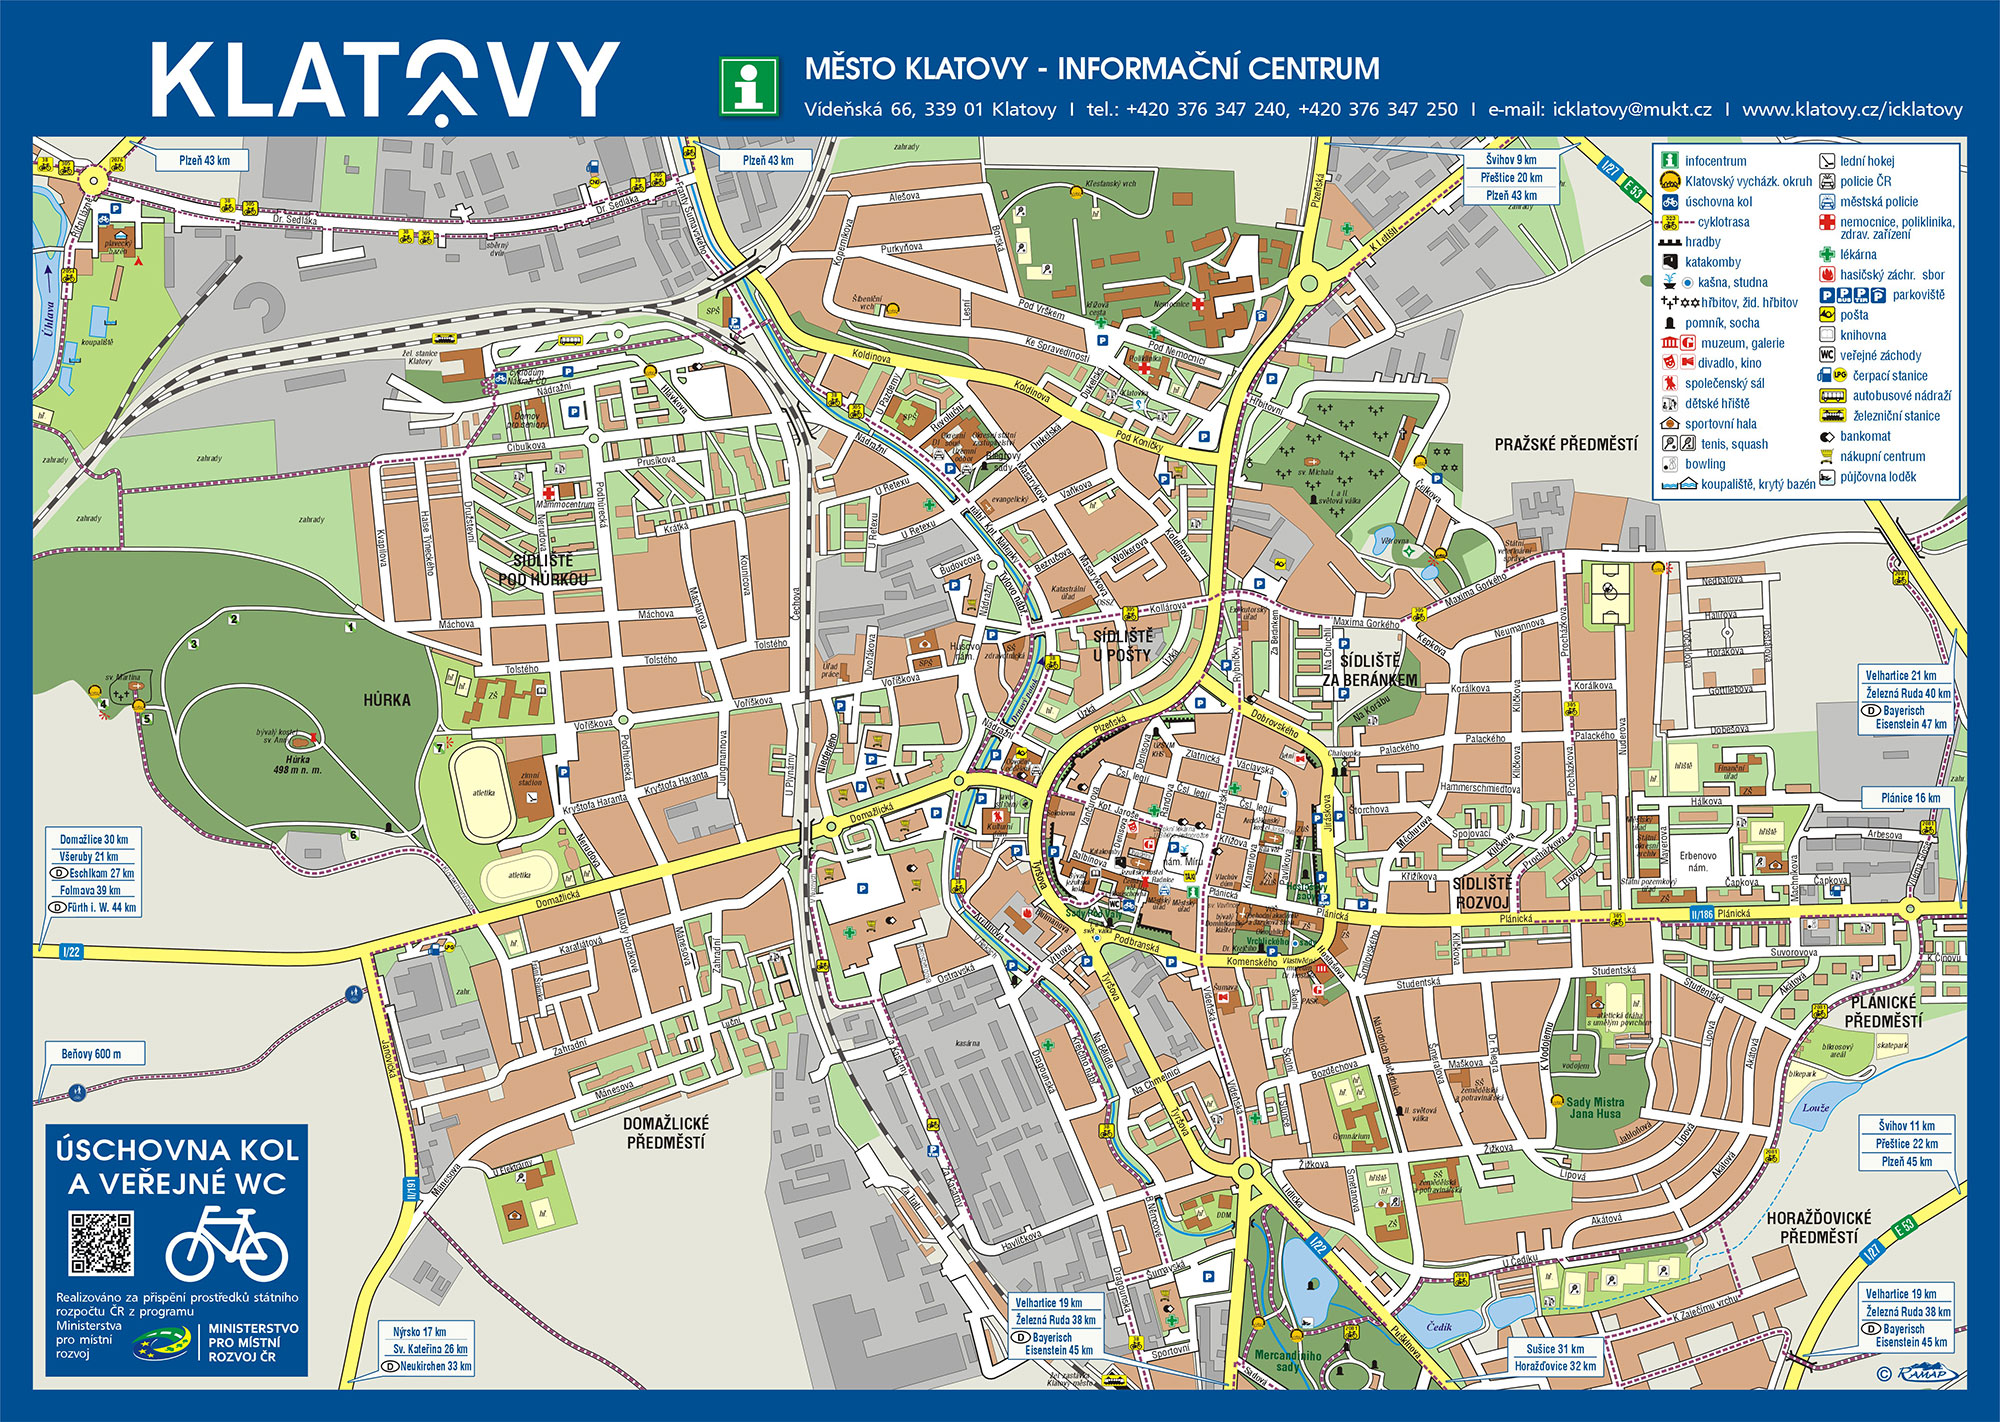Click the nákupní centrum shopping cart icon
Image resolution: width=2000 pixels, height=1422 pixels.
pos(1826,456)
